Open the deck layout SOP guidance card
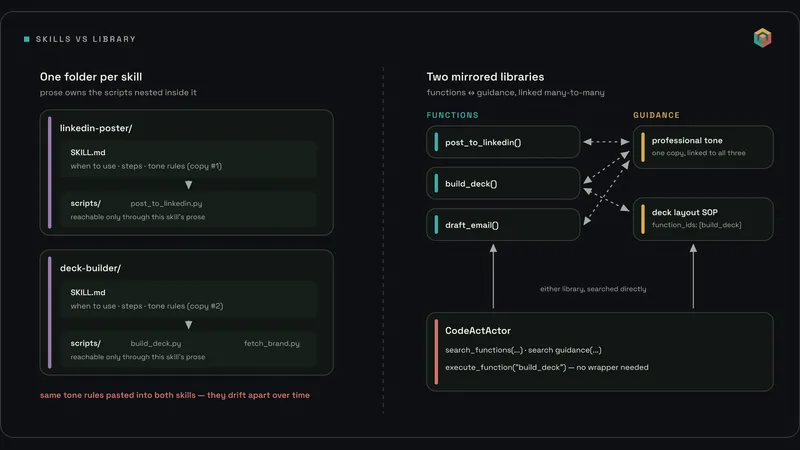Image resolution: width=800 pixels, height=450 pixels. pyautogui.click(x=703, y=219)
